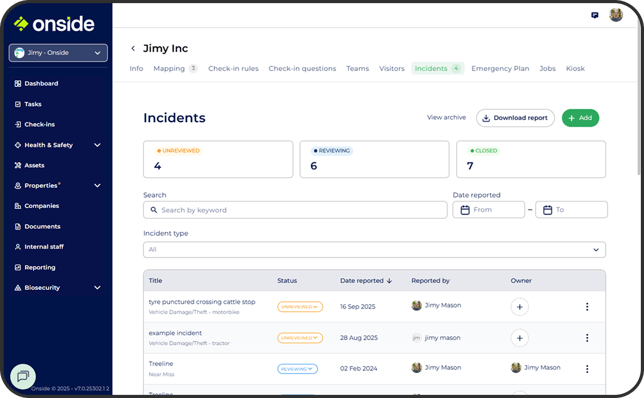Open the Check-in questions tab

point(302,69)
